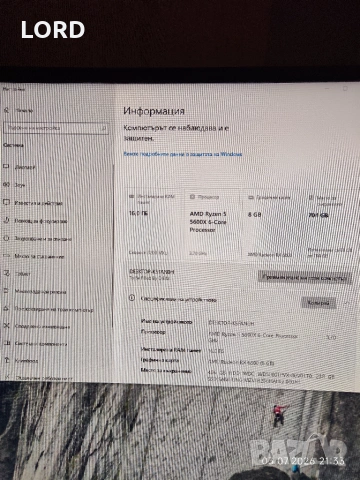Select Прожектиране на този компютър icon

[6, 309]
